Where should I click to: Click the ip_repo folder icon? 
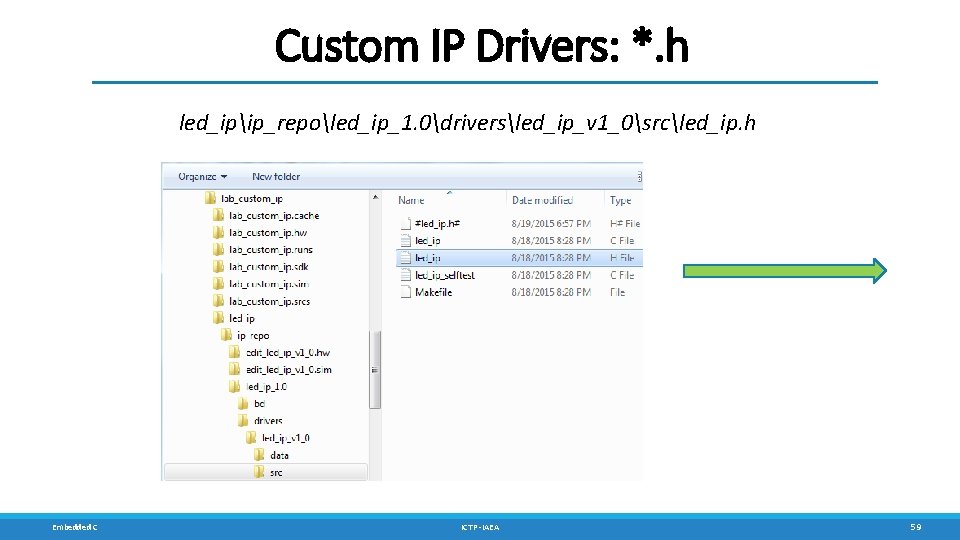(x=227, y=335)
